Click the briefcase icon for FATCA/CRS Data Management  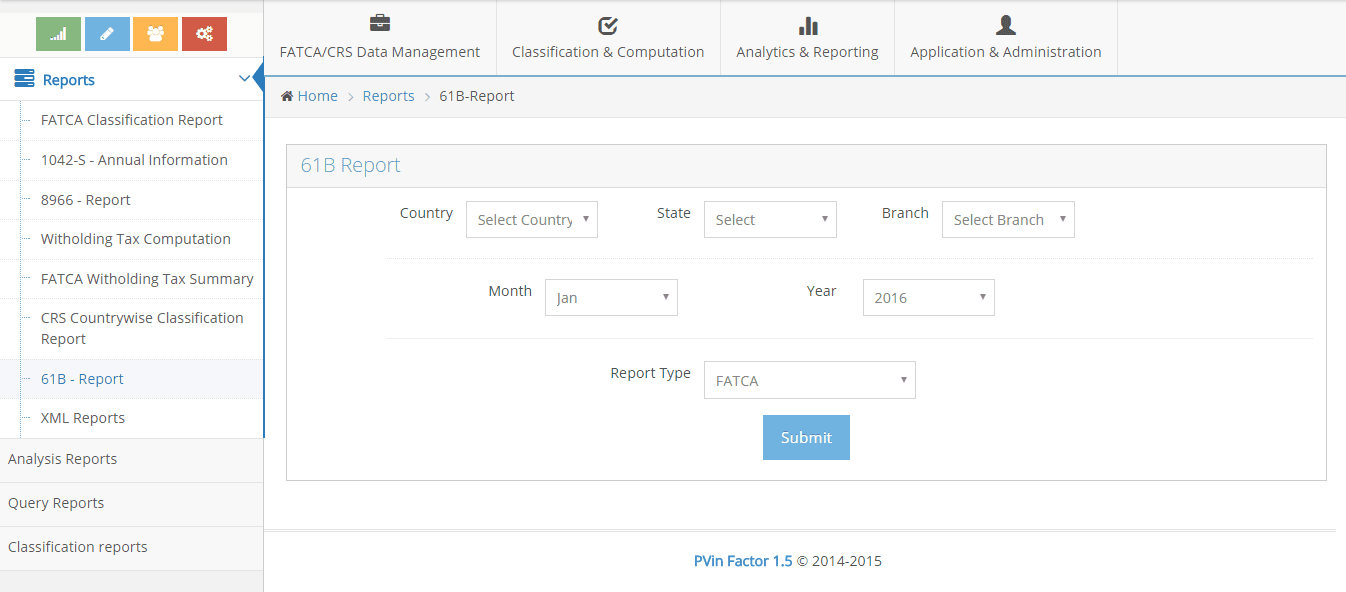pos(380,24)
